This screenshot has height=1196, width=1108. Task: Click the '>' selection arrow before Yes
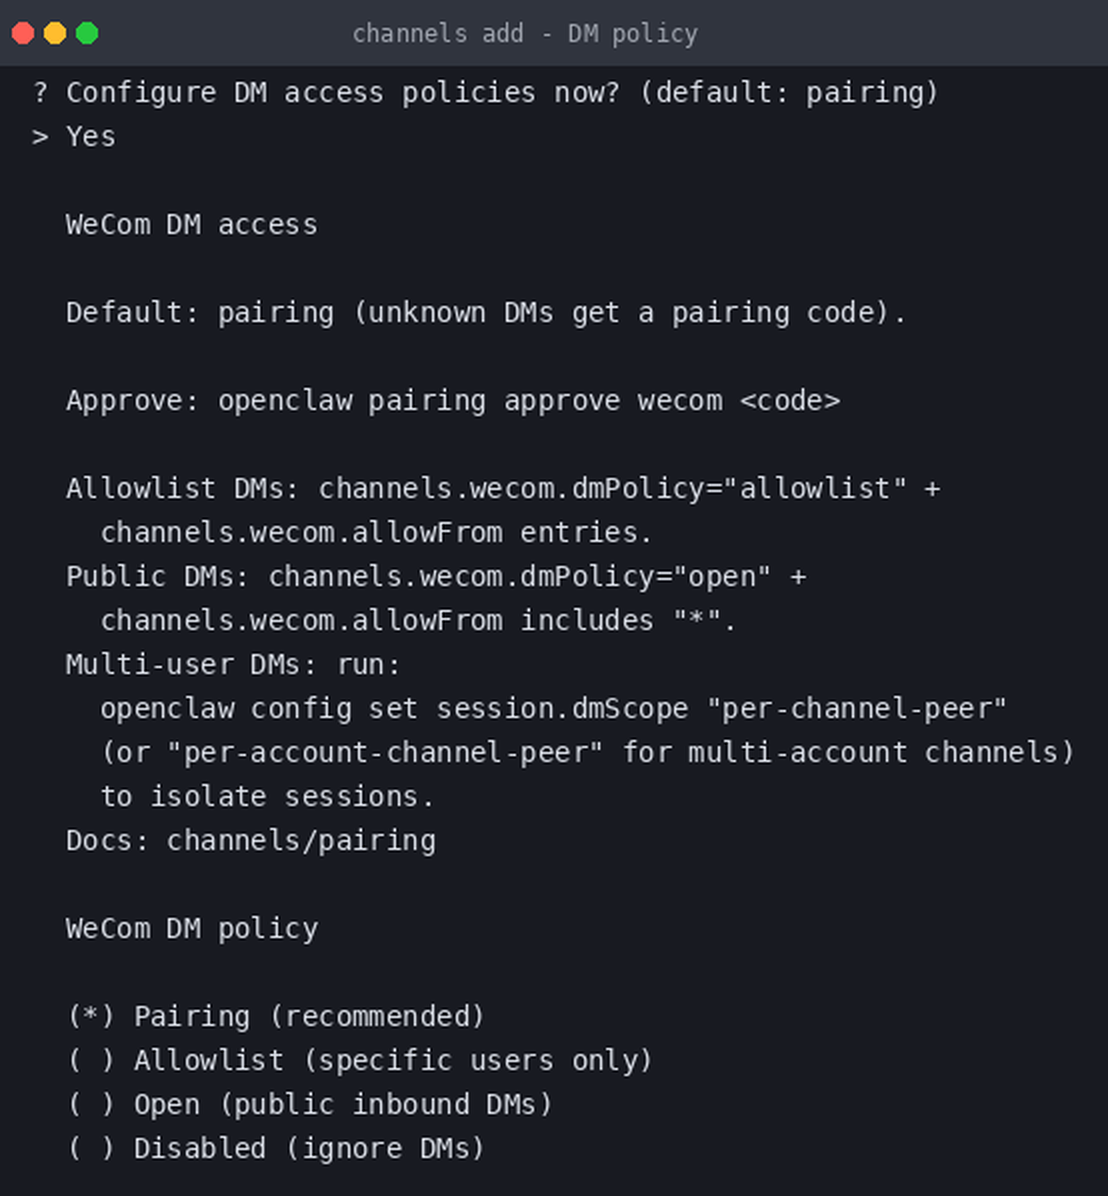pos(40,137)
